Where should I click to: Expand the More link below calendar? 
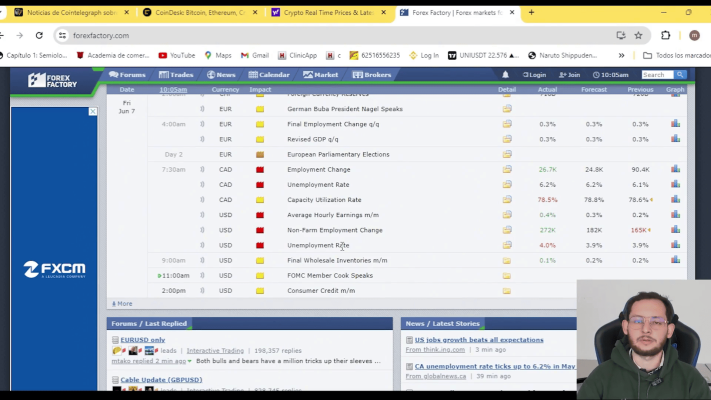coord(122,303)
